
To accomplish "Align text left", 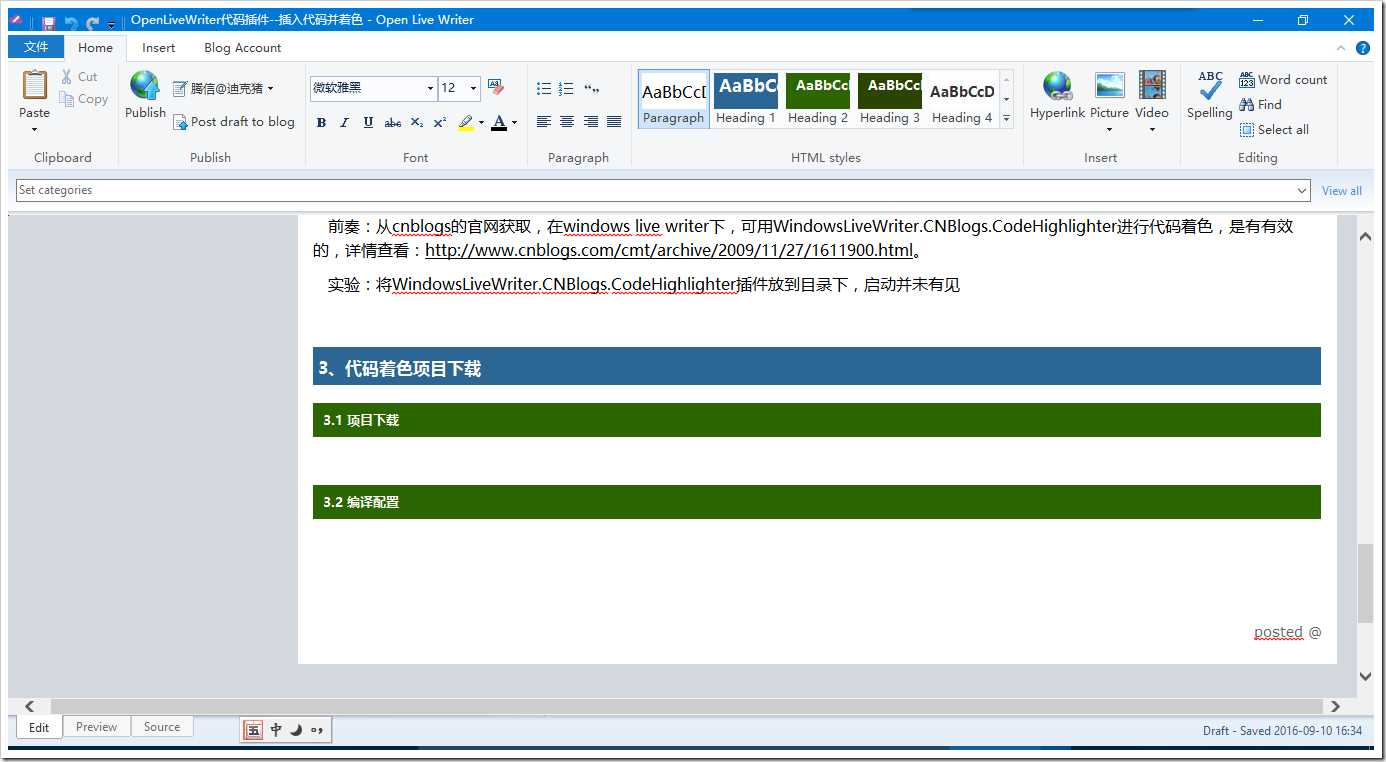I will 544,122.
